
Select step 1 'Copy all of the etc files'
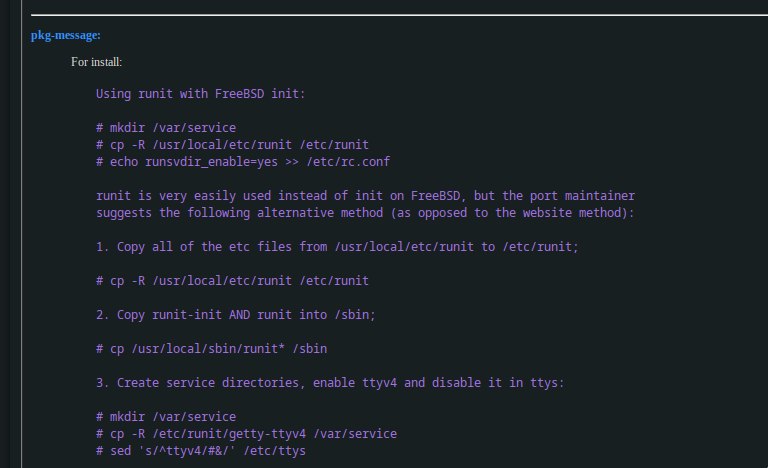pyautogui.click(x=337, y=246)
